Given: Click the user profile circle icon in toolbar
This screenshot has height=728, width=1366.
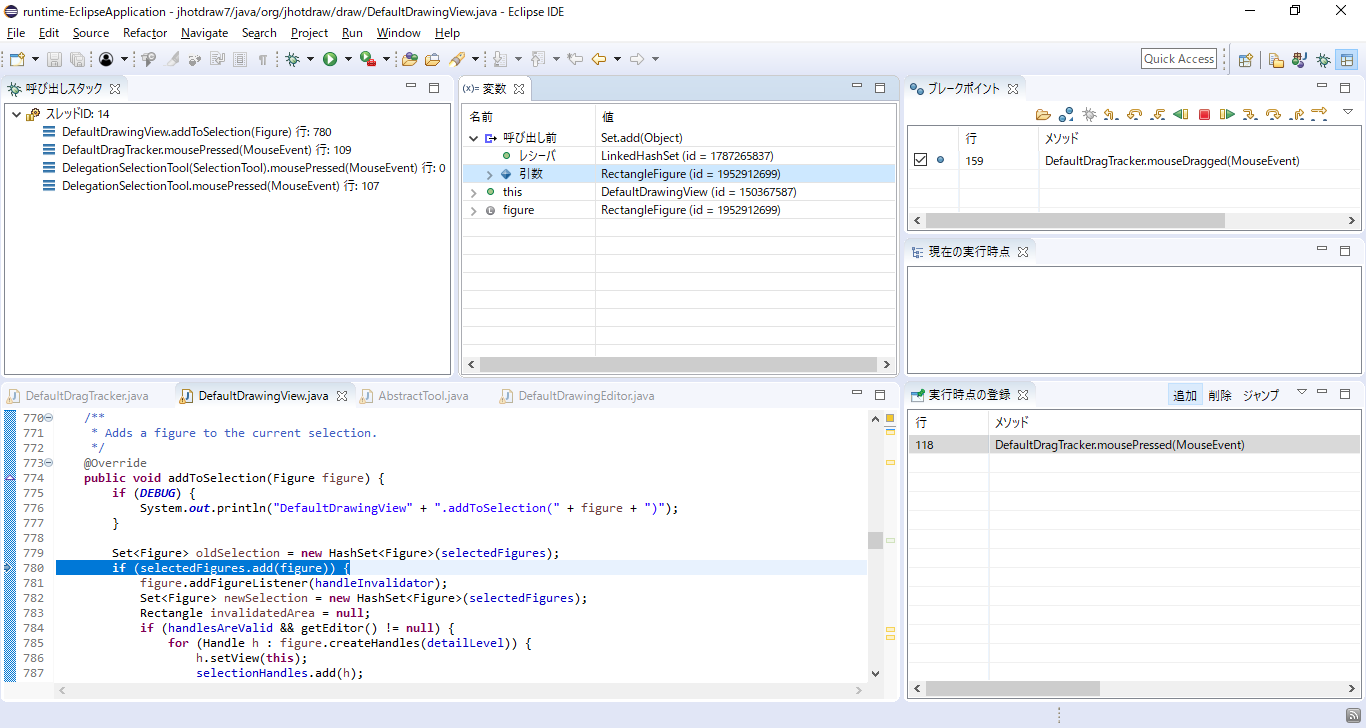Looking at the screenshot, I should pos(106,59).
